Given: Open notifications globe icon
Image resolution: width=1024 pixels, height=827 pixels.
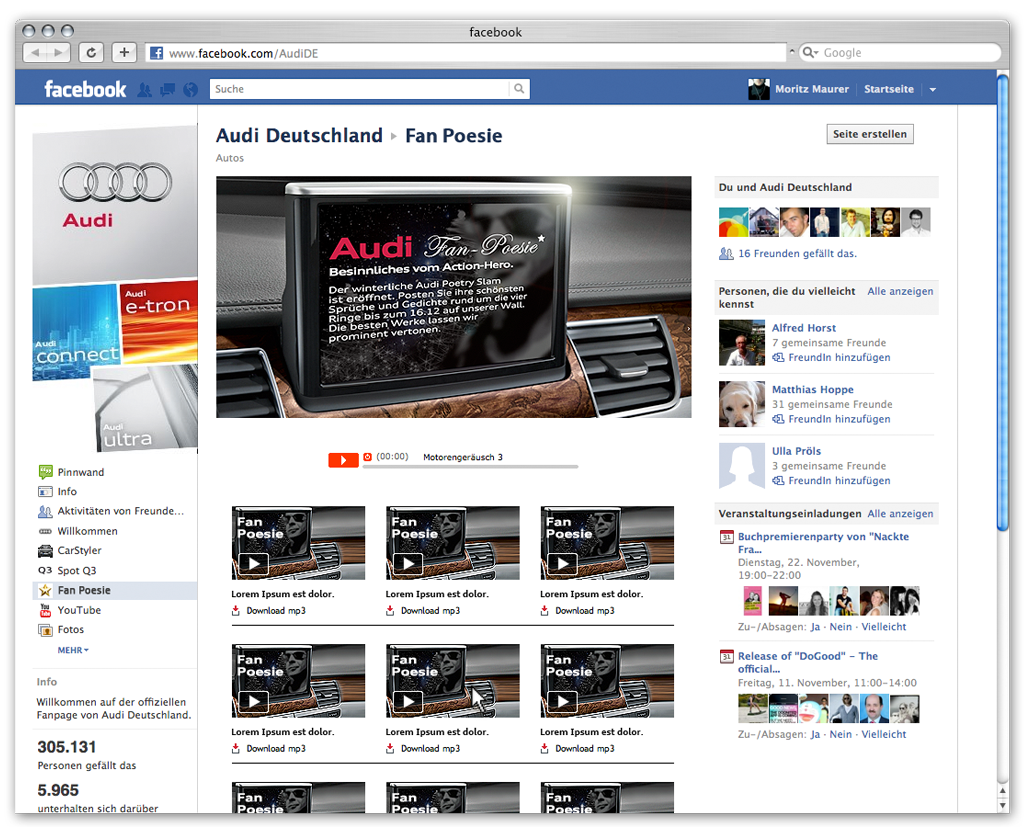Looking at the screenshot, I should point(190,90).
